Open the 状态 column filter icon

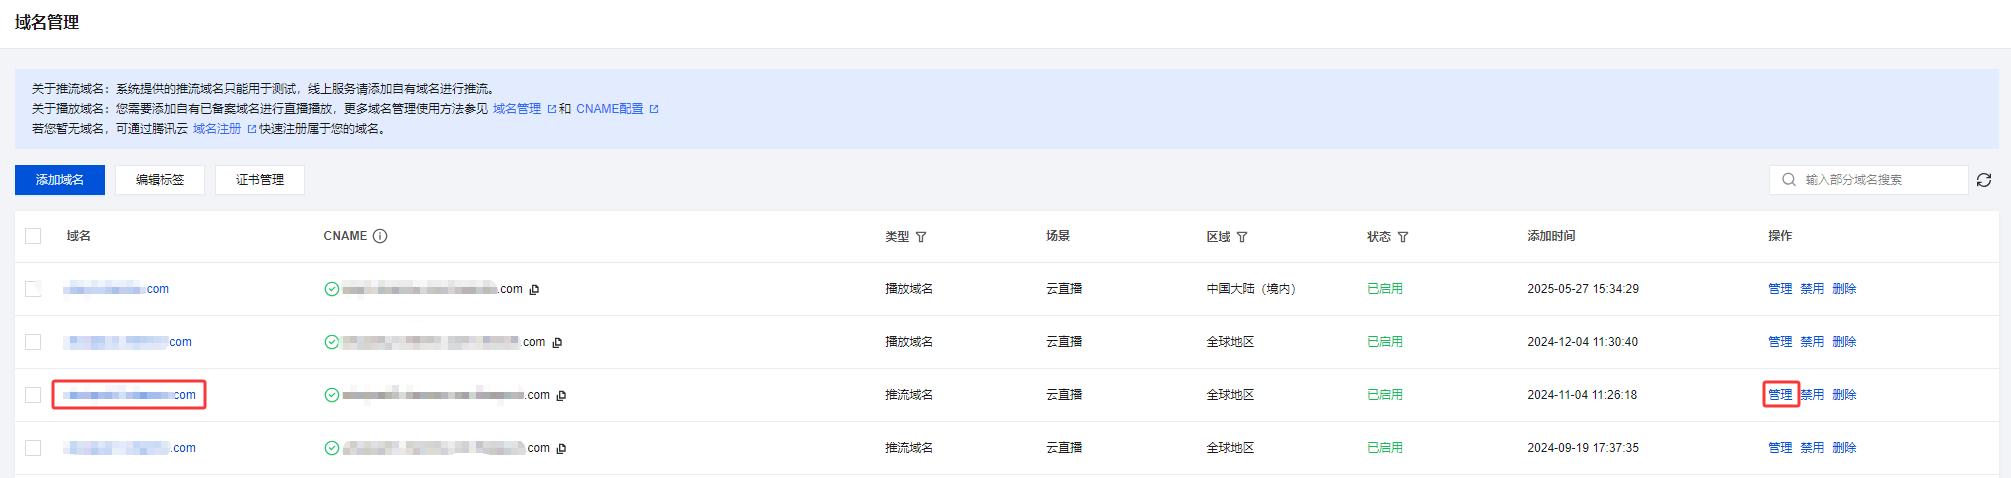coord(1403,237)
